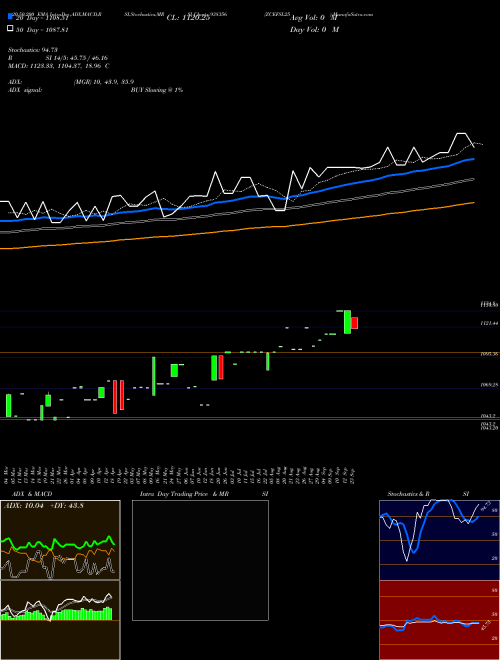
Task: Click the ADX & MACD panel title
Action: click(x=32, y=494)
